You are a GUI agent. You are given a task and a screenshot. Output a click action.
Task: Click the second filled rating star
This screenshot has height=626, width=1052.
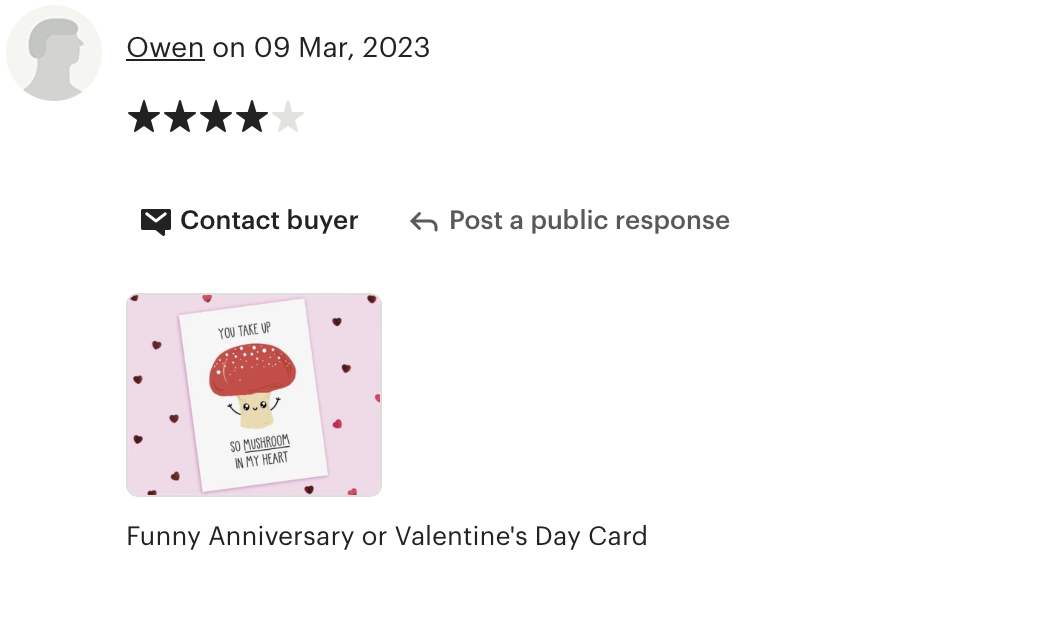[x=180, y=117]
